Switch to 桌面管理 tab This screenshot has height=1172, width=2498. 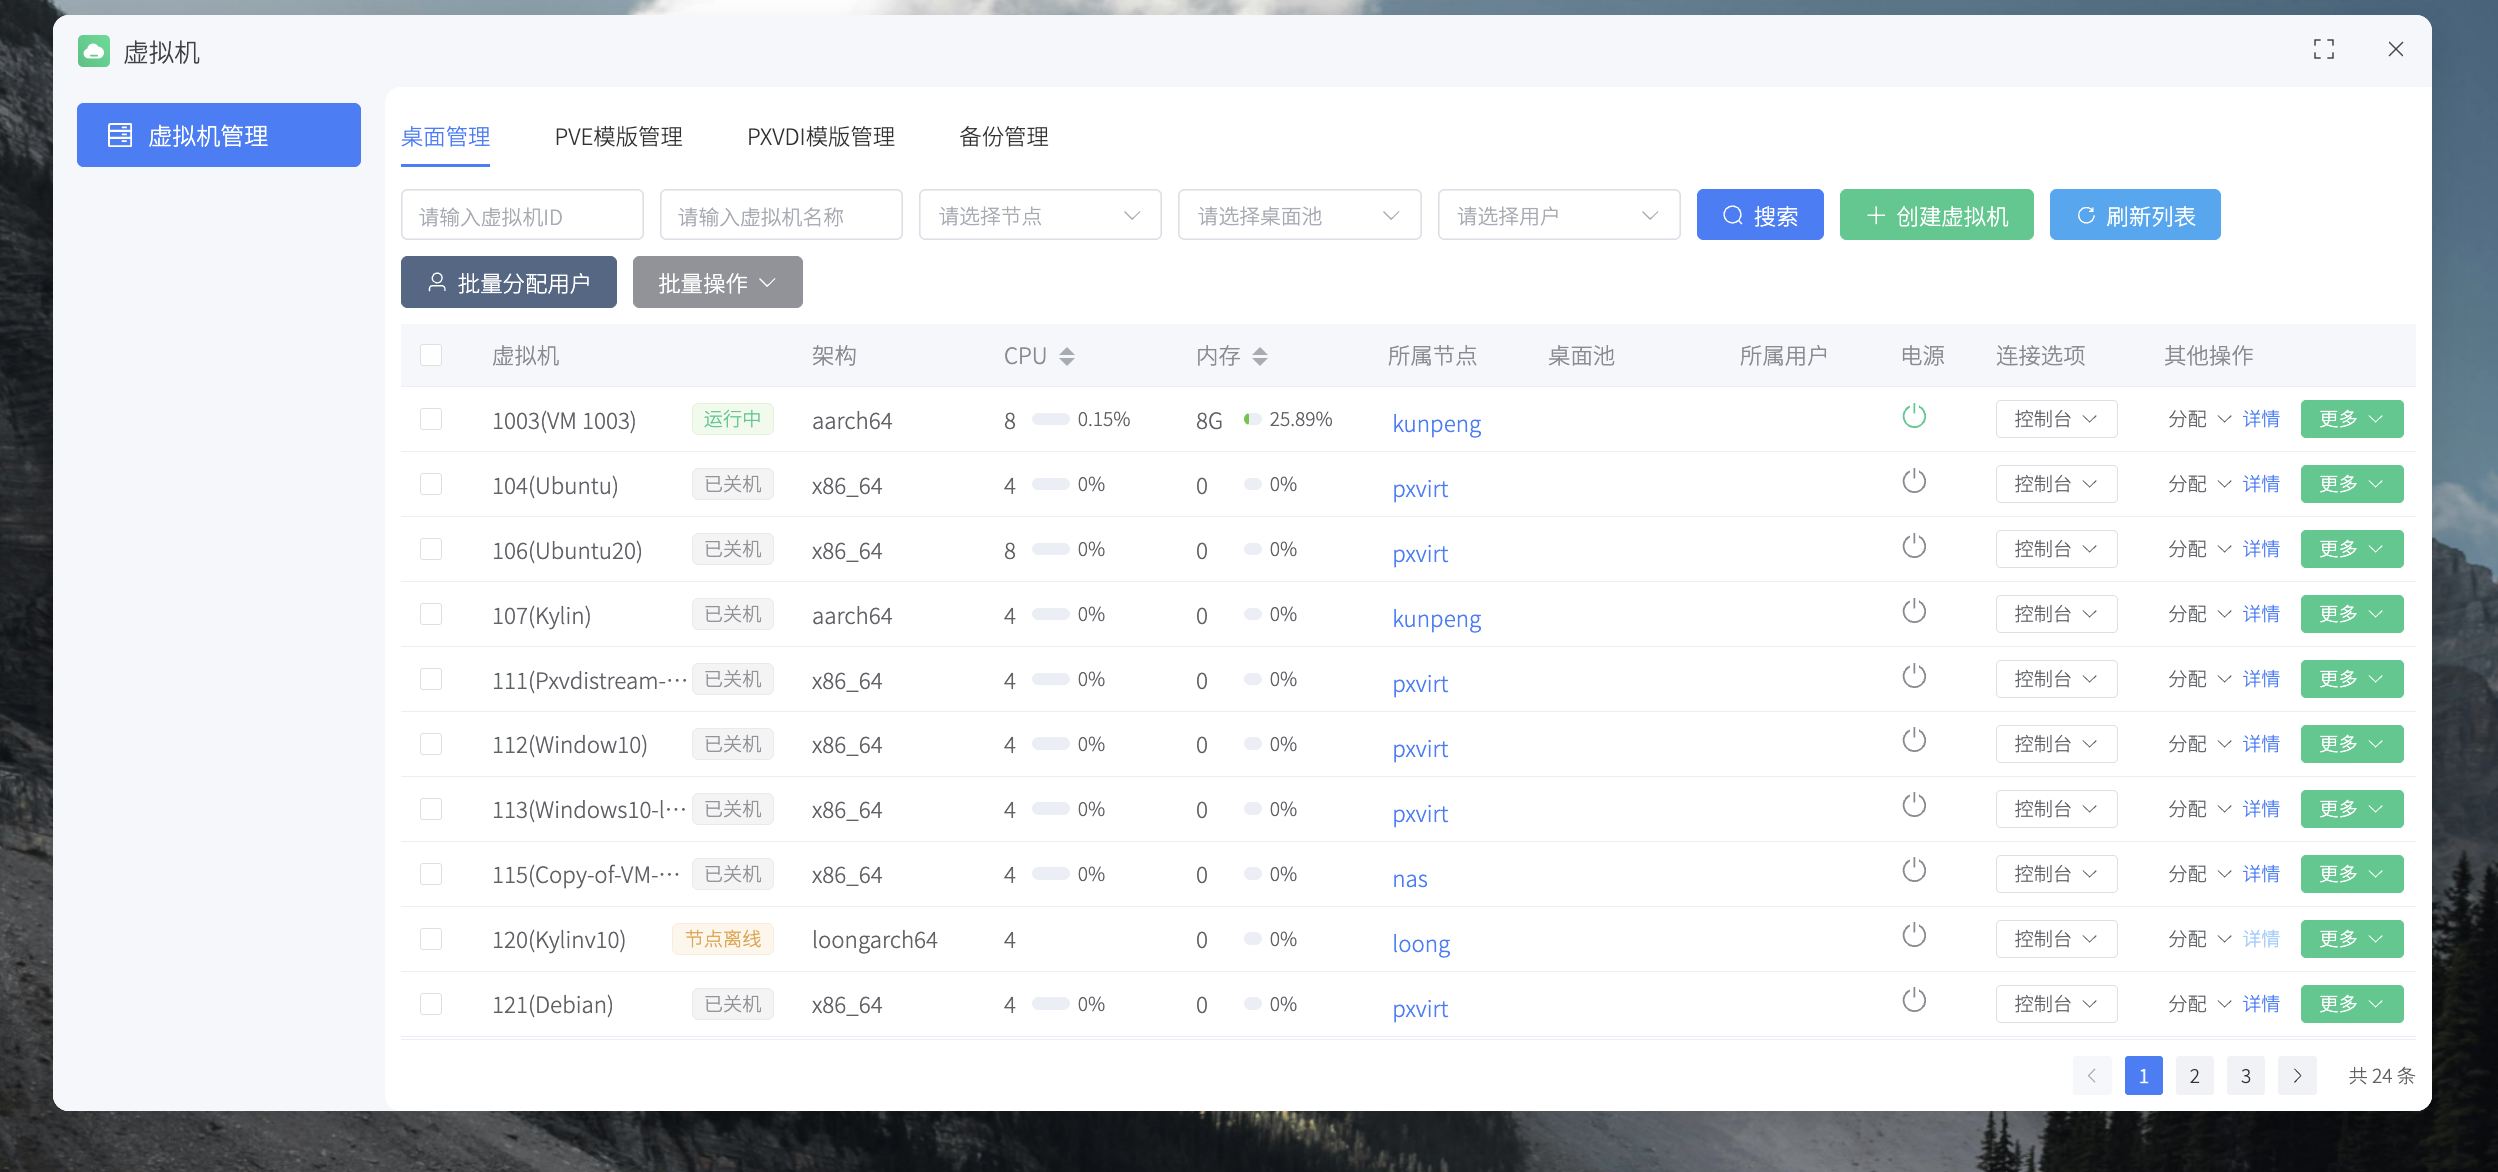445,137
